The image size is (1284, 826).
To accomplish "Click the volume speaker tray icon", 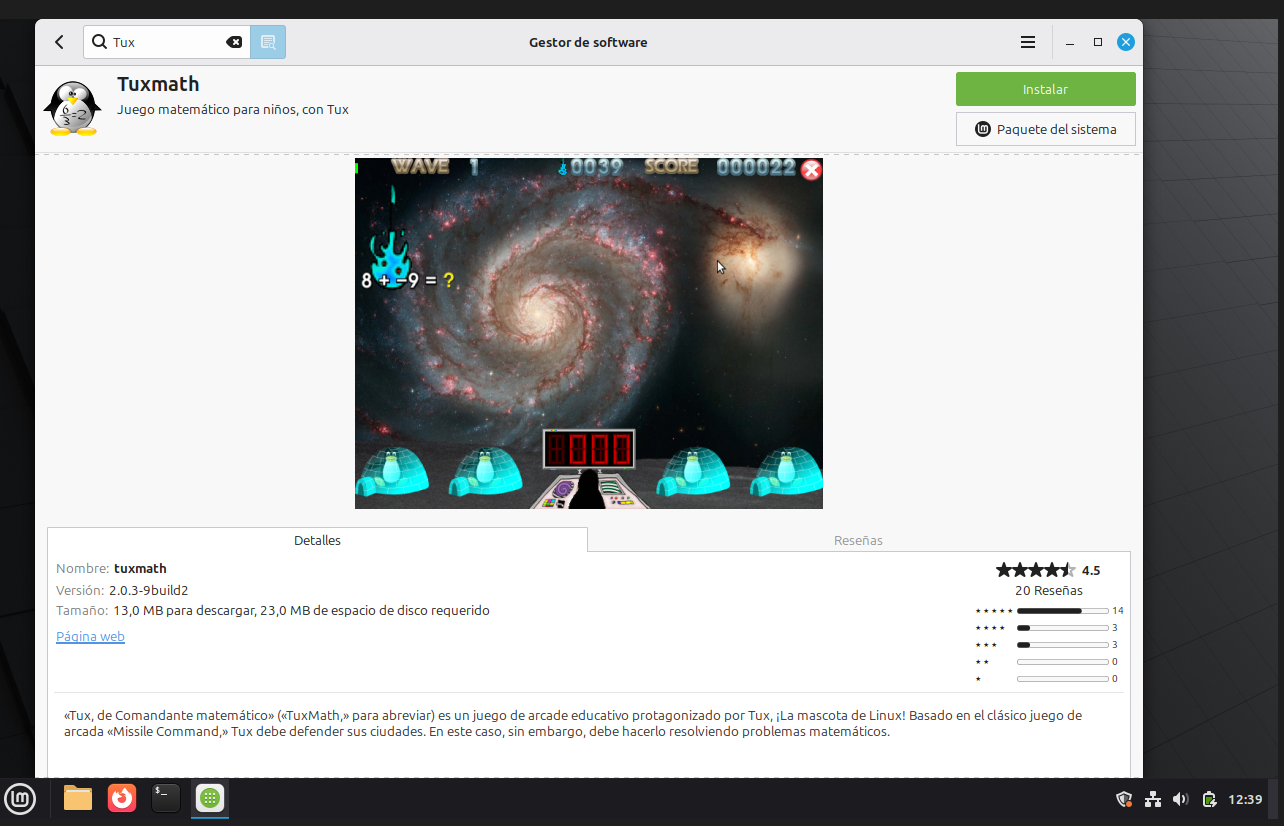I will (1181, 799).
